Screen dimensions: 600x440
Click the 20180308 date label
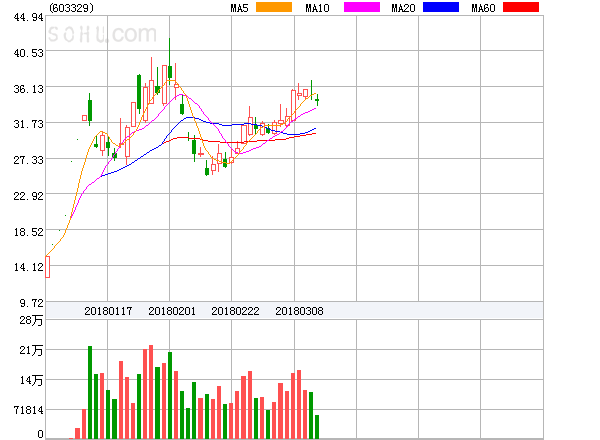pyautogui.click(x=299, y=311)
